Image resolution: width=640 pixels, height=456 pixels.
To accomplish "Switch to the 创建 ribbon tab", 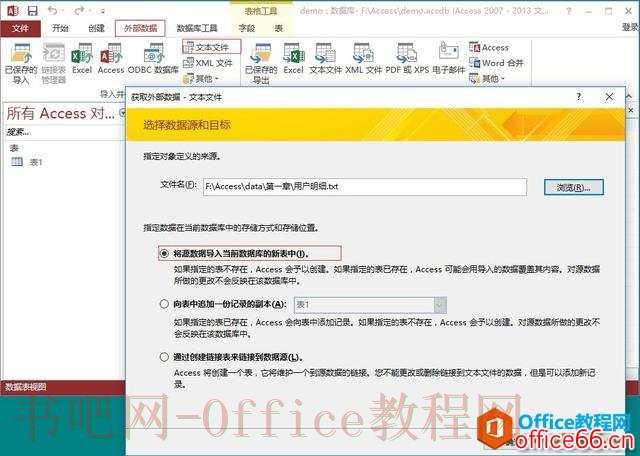I will tap(96, 28).
